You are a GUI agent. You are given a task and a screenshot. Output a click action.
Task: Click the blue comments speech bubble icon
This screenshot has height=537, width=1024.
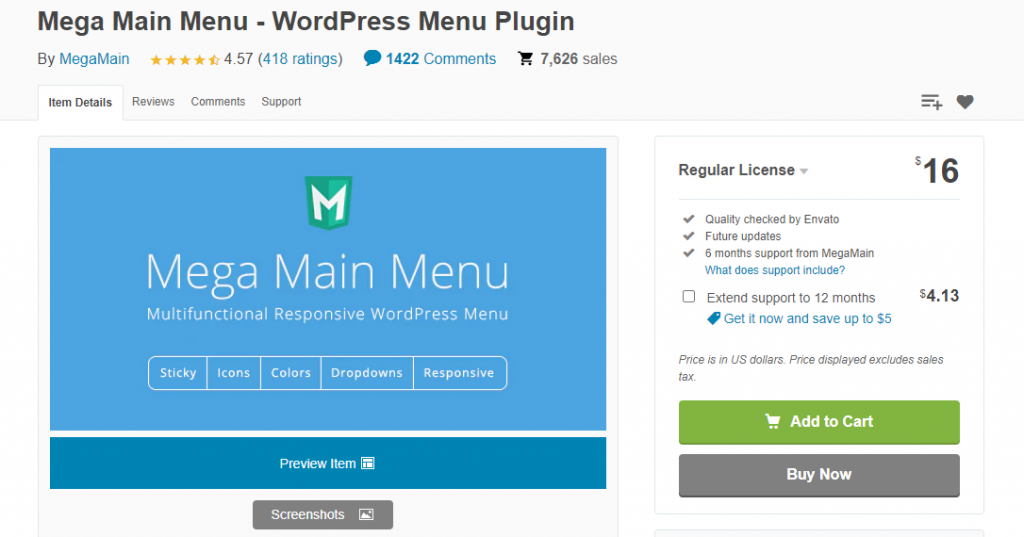click(372, 58)
